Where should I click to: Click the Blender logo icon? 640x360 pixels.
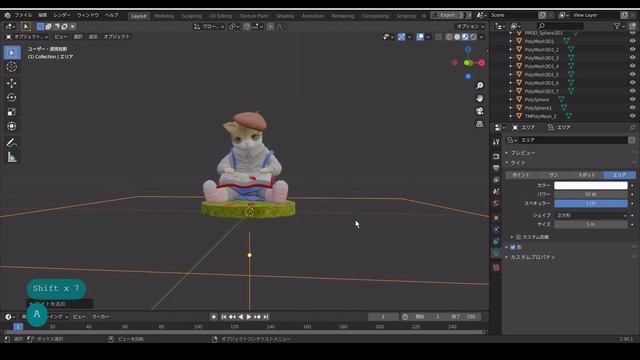[x=7, y=15]
